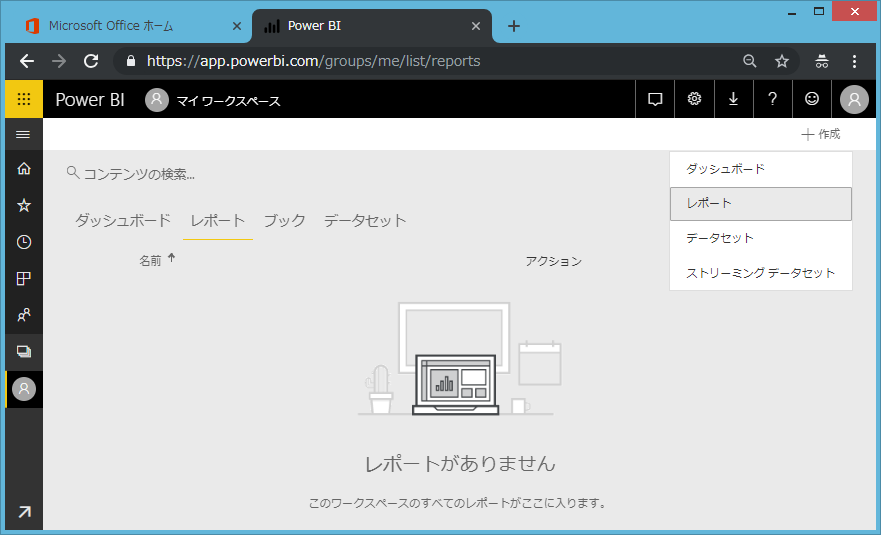Image resolution: width=881 pixels, height=535 pixels.
Task: Open the incognito indicator icon
Action: (x=821, y=61)
